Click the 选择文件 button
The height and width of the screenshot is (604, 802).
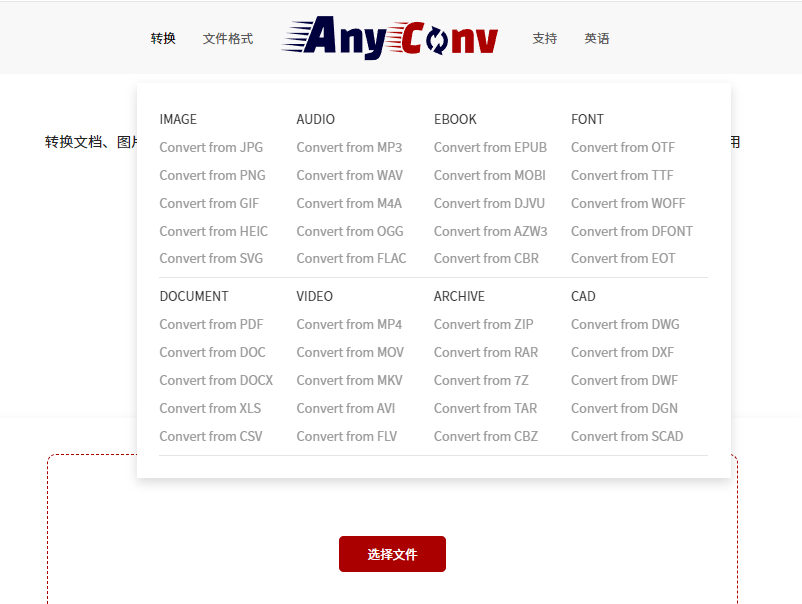[x=392, y=554]
